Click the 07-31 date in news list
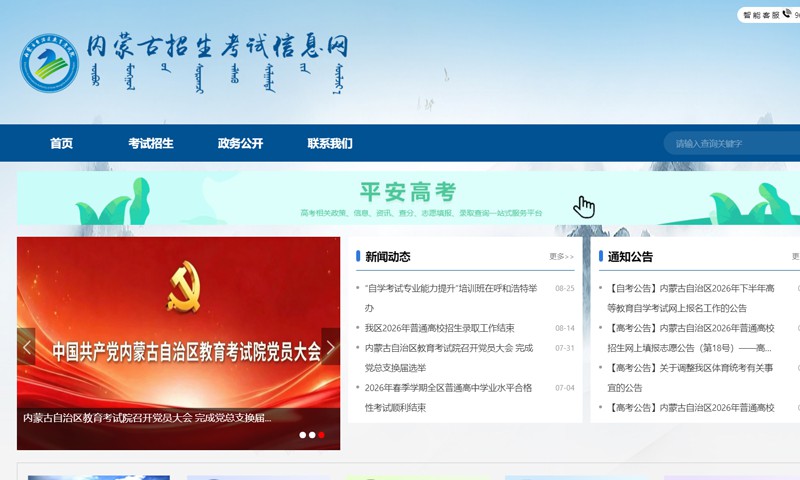800x480 pixels. pyautogui.click(x=565, y=348)
